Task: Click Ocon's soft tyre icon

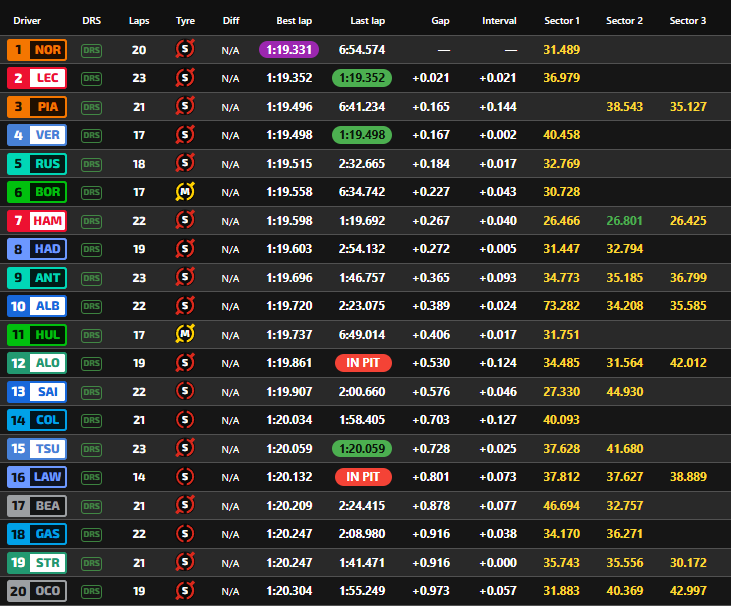Action: pyautogui.click(x=185, y=591)
